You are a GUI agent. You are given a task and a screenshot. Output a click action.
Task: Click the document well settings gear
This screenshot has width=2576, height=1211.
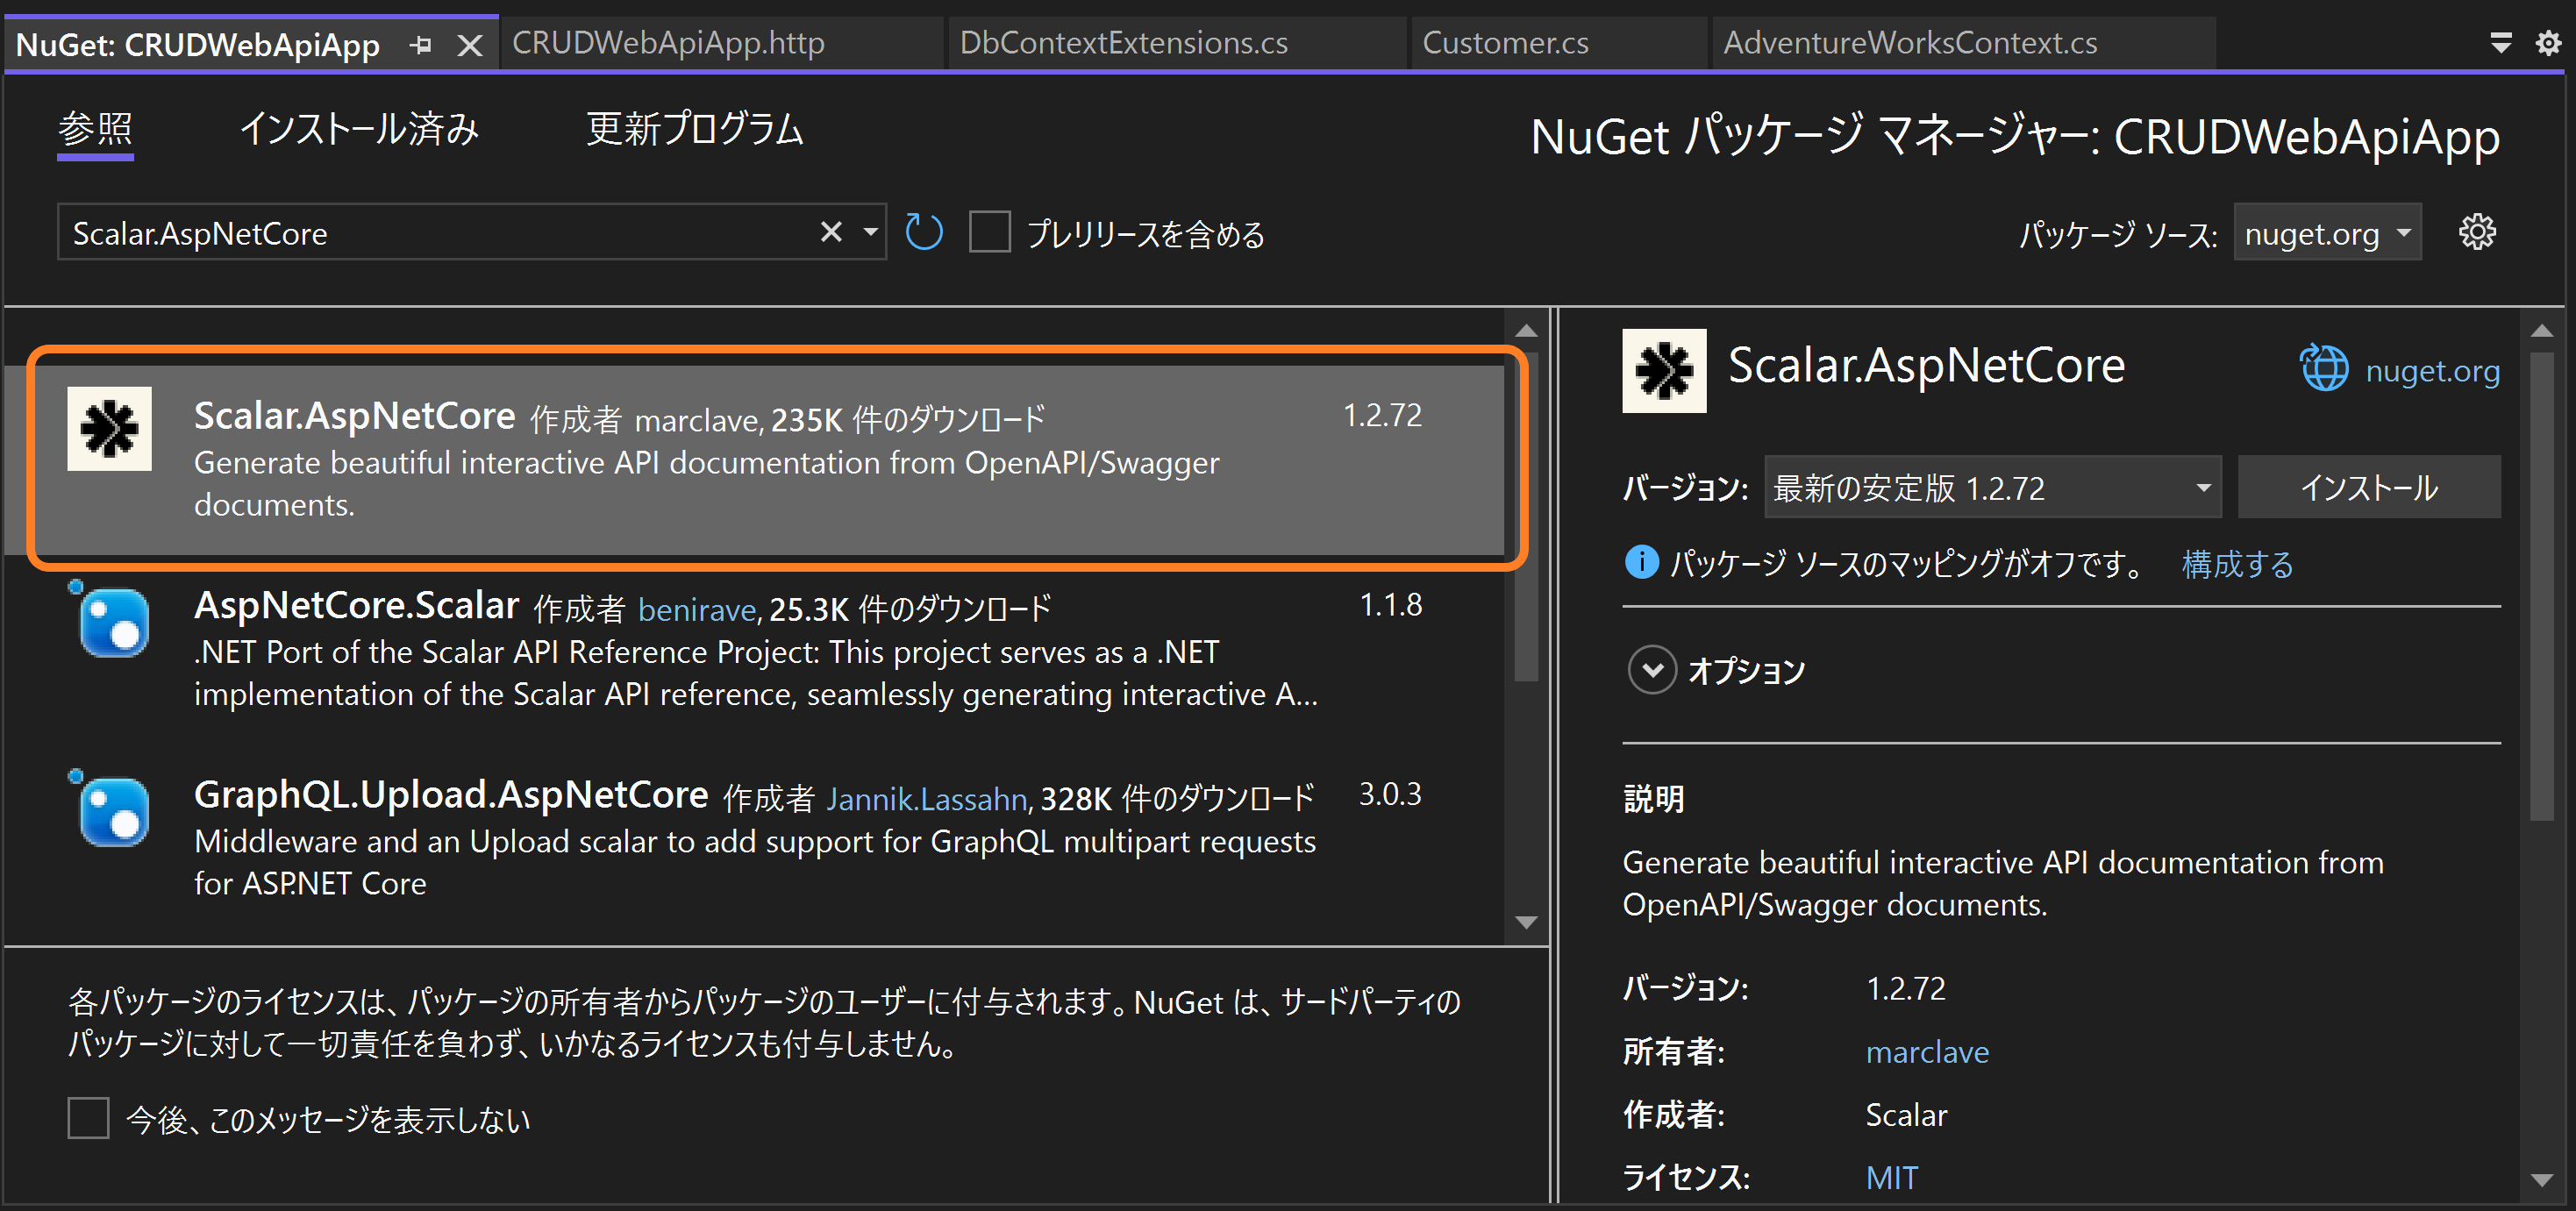pos(2548,43)
